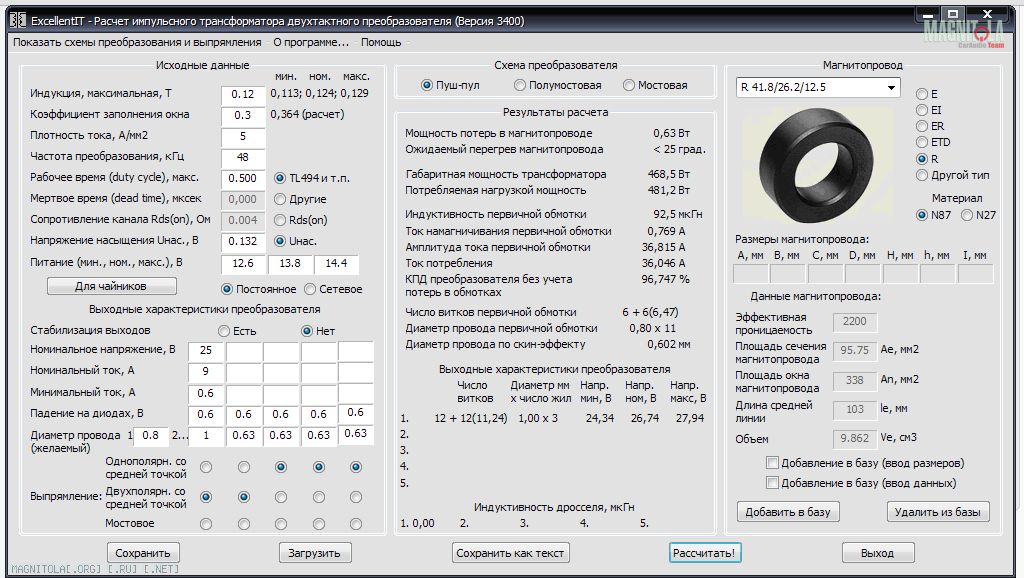1024x578 pixels.
Task: Select bridge rectification for second output
Action: [244, 524]
